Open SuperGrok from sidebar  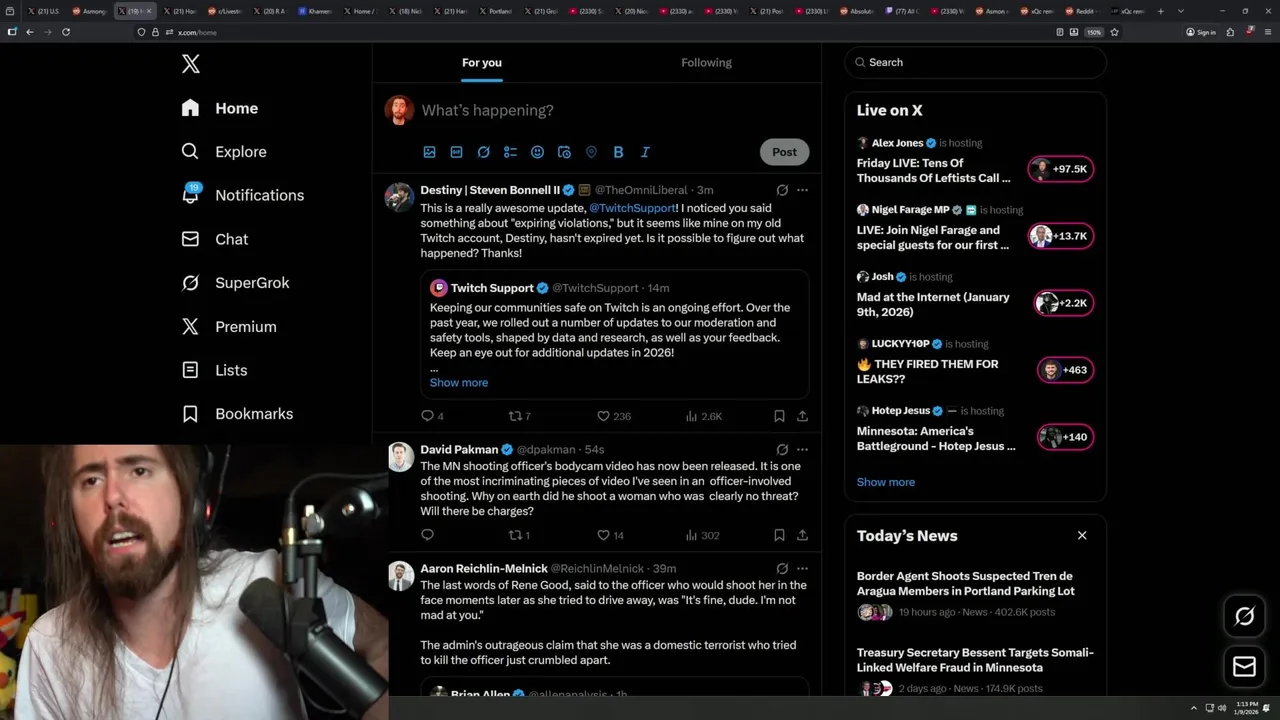click(235, 283)
